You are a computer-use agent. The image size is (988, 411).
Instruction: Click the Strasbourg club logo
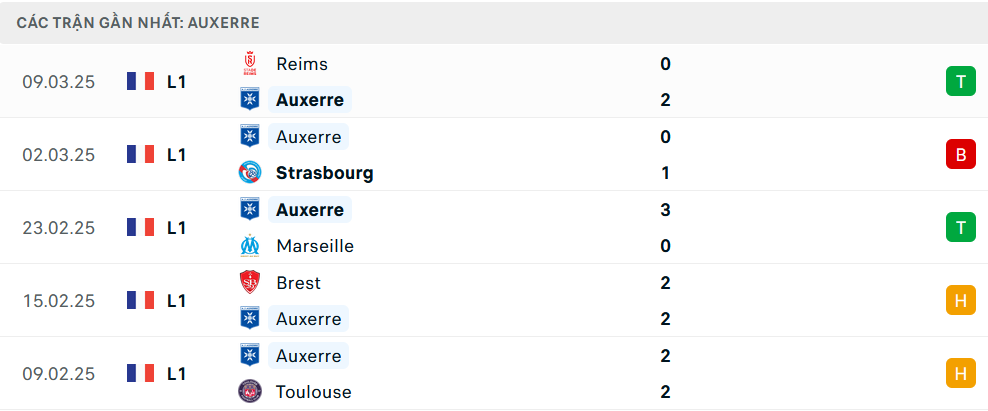[250, 173]
